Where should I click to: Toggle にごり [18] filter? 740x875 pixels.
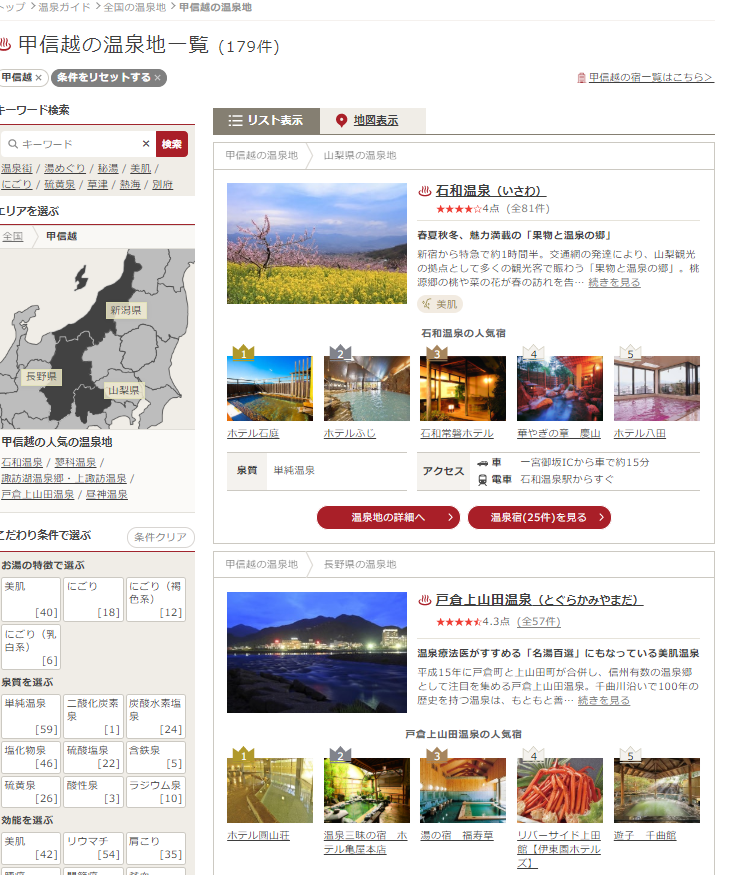click(x=93, y=599)
